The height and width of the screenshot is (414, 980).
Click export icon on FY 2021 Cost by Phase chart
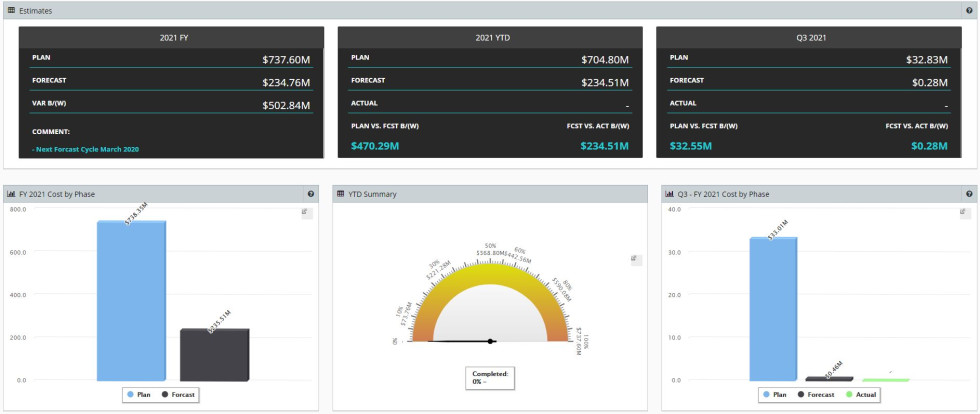pos(307,212)
